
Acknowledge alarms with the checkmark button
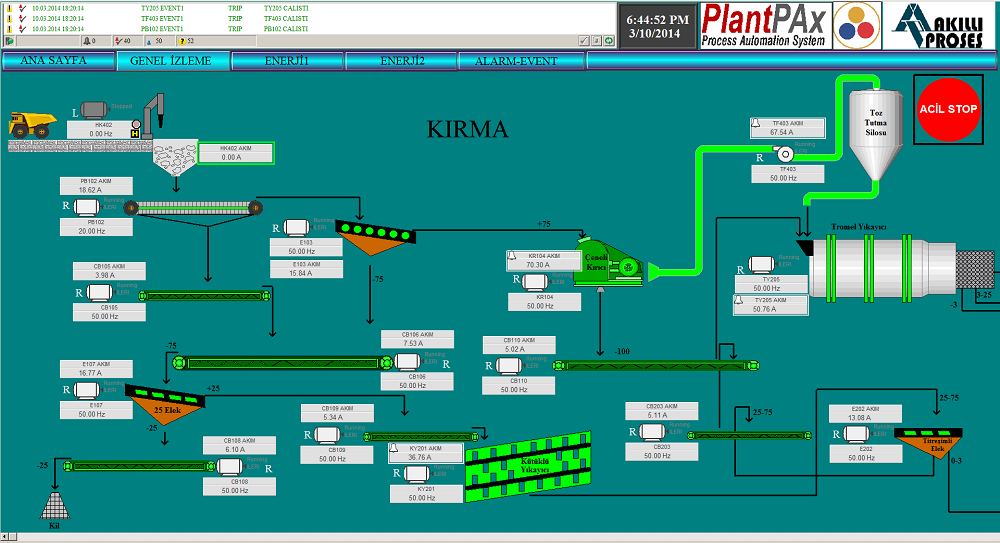pyautogui.click(x=583, y=41)
